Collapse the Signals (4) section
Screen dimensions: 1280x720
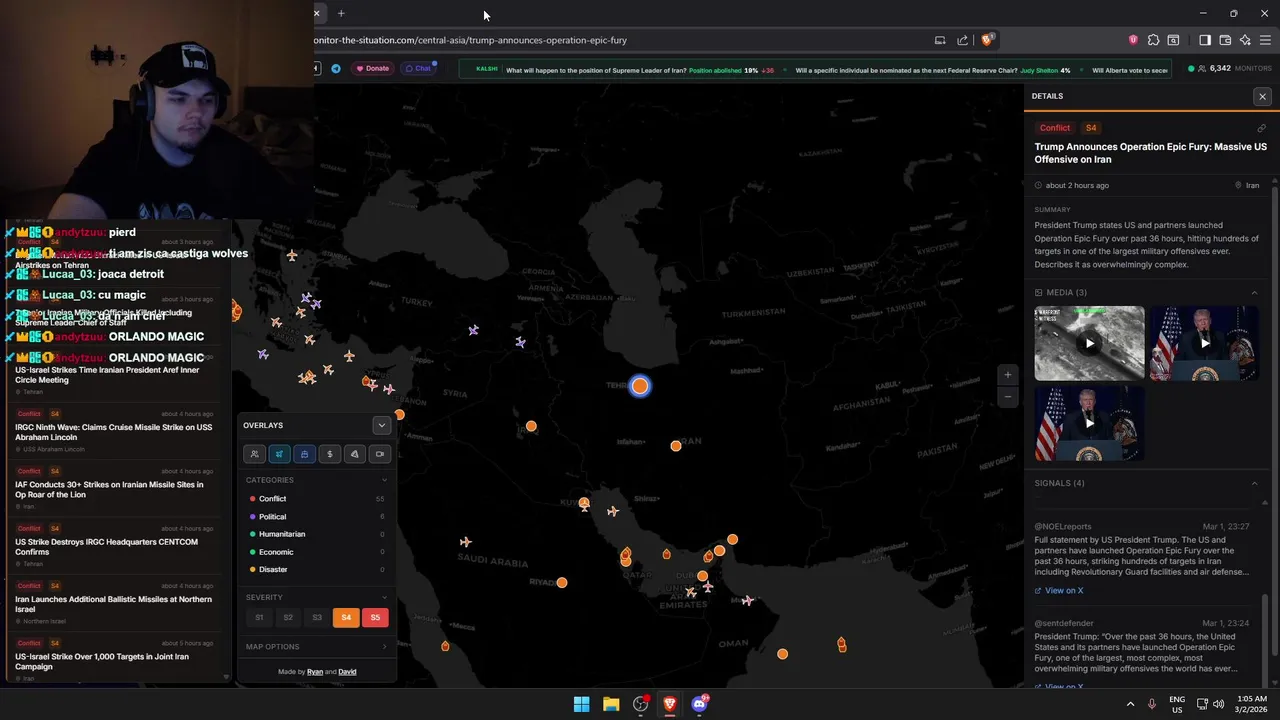click(x=1254, y=483)
